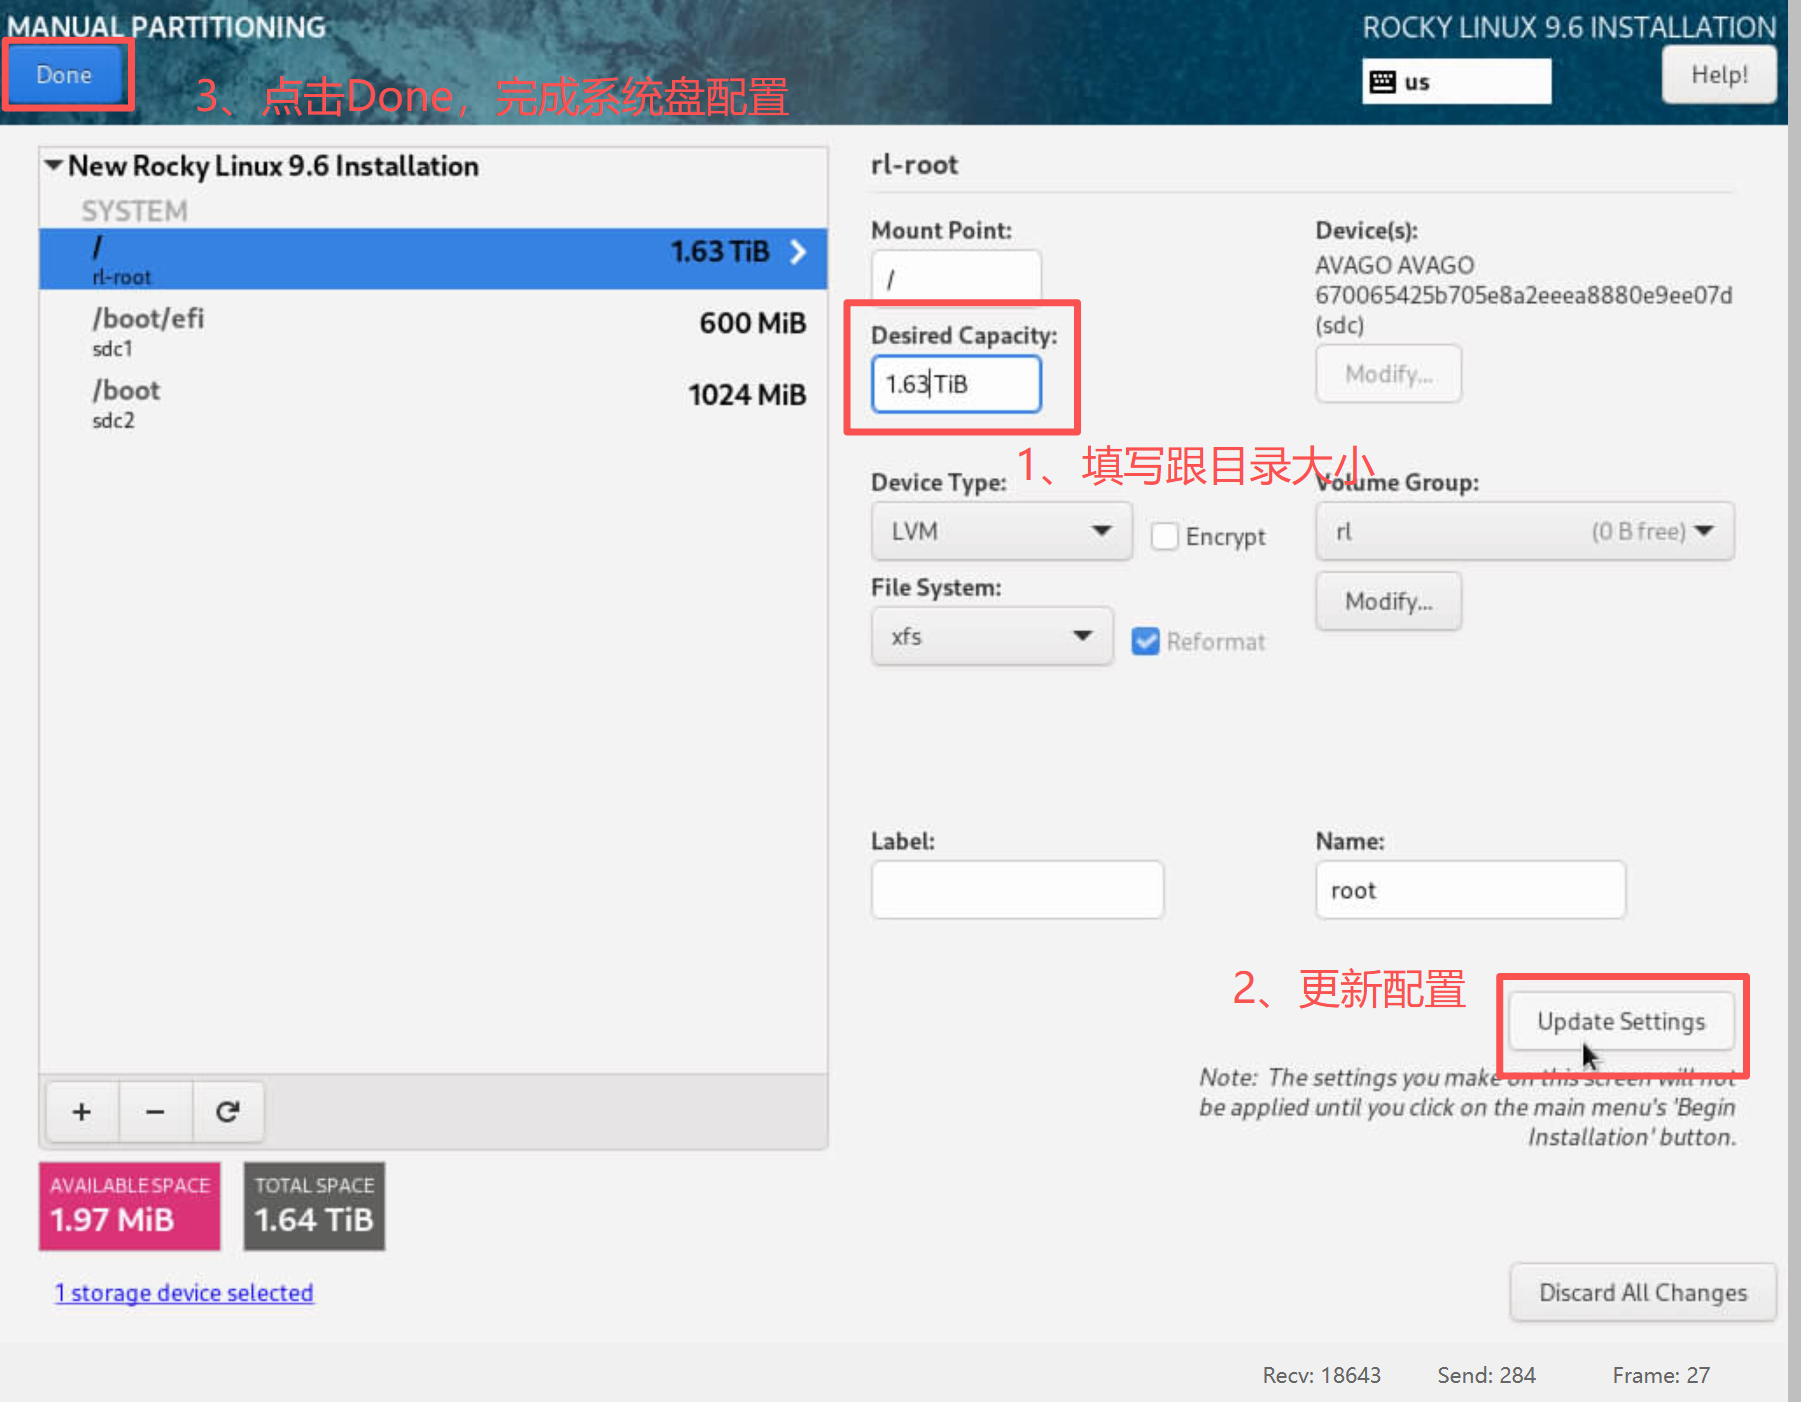Uncheck the Reformat checkbox
Screen dimensions: 1801x1402
(x=1145, y=642)
